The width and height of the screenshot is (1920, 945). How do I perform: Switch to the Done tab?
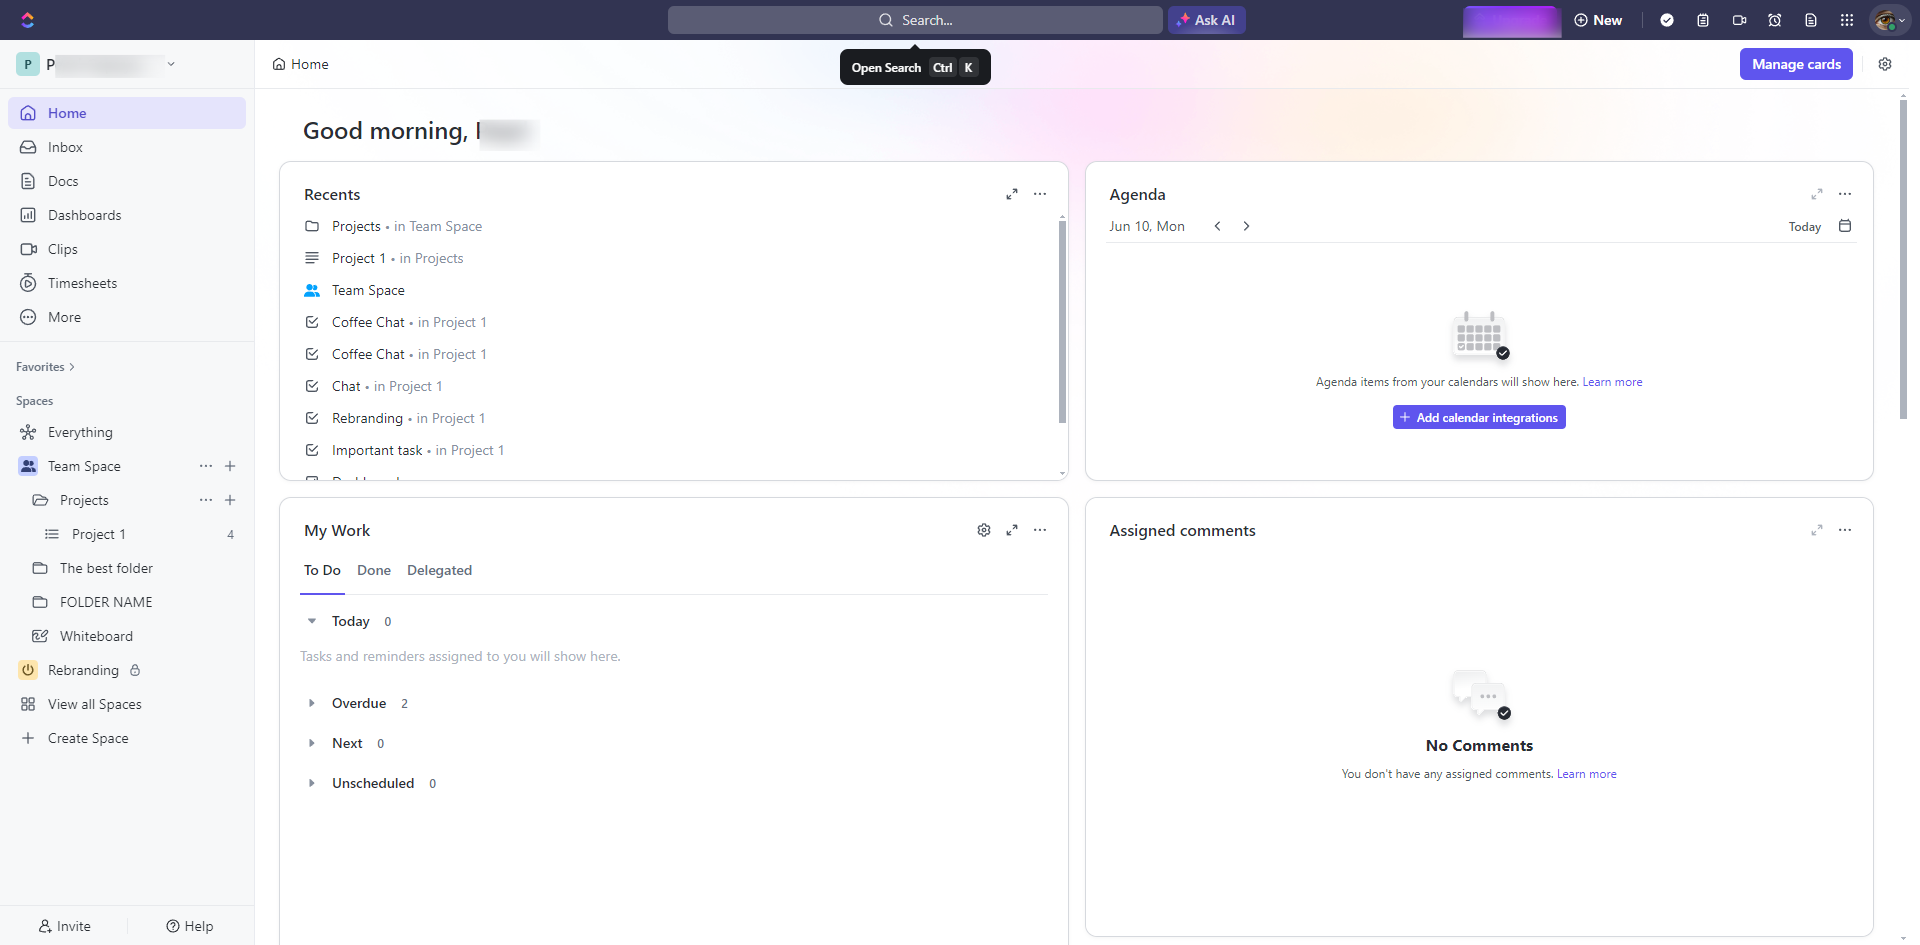click(374, 570)
